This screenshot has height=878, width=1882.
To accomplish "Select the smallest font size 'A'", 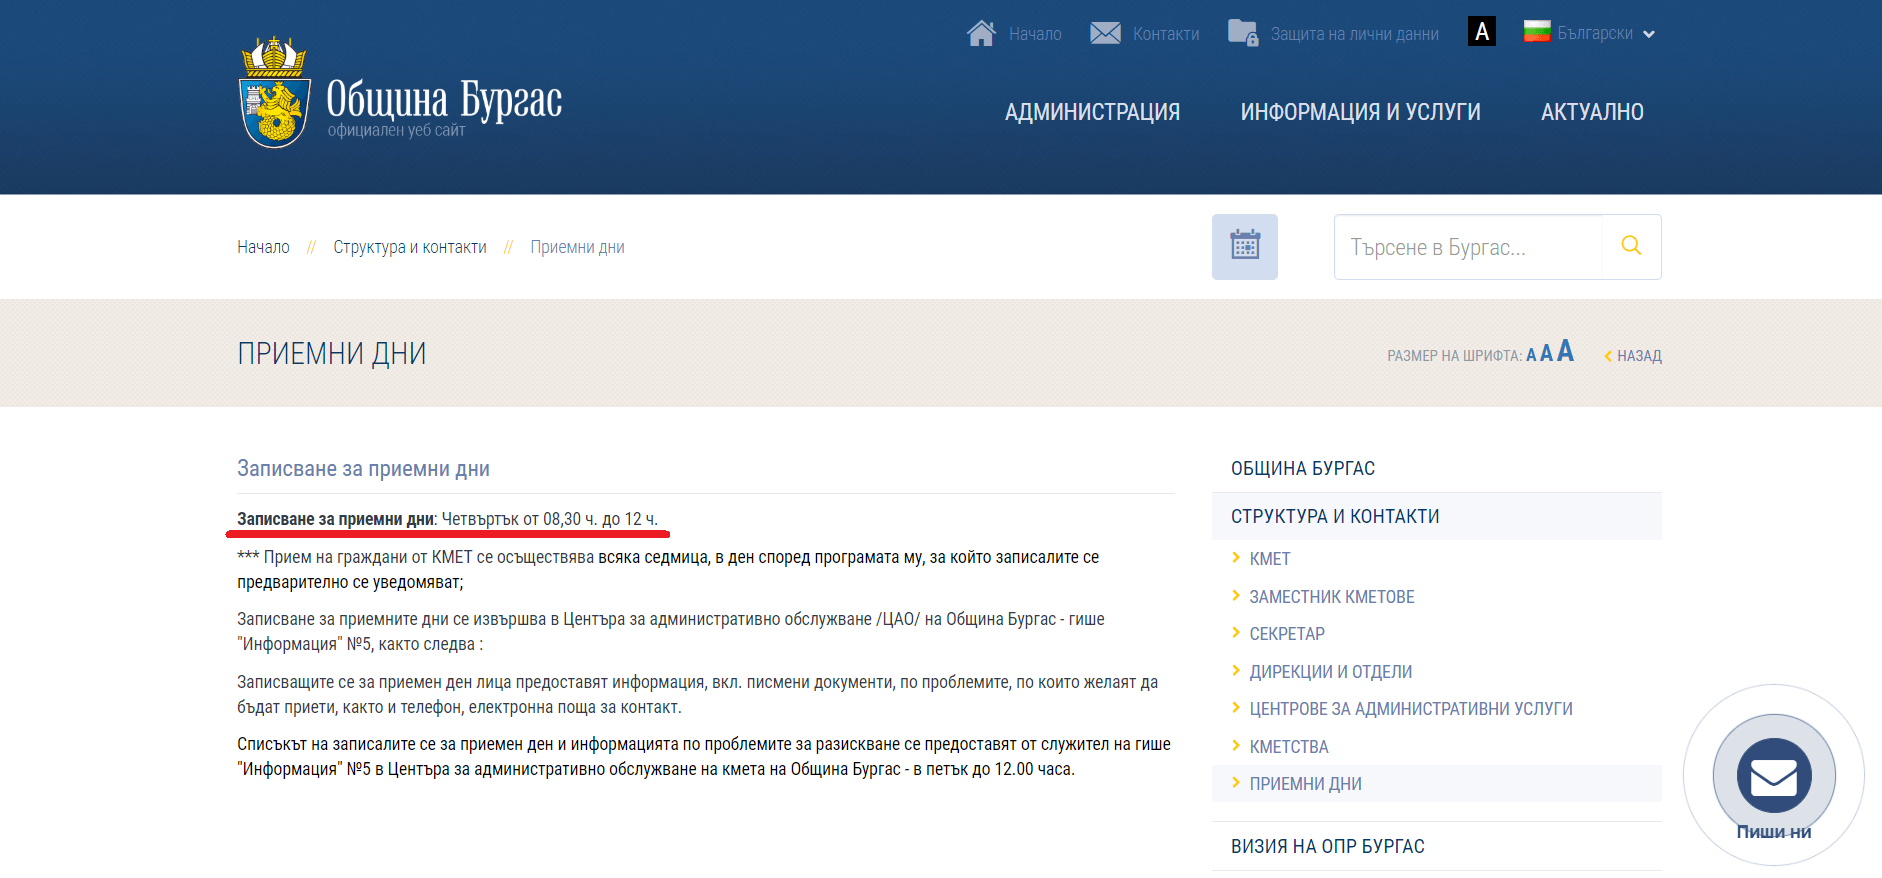I will [1531, 356].
